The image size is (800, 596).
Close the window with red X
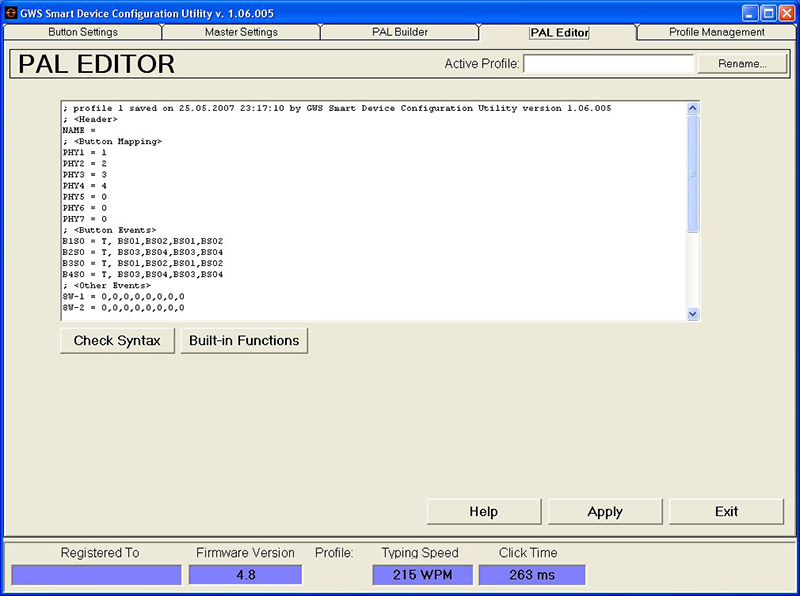pyautogui.click(x=787, y=13)
